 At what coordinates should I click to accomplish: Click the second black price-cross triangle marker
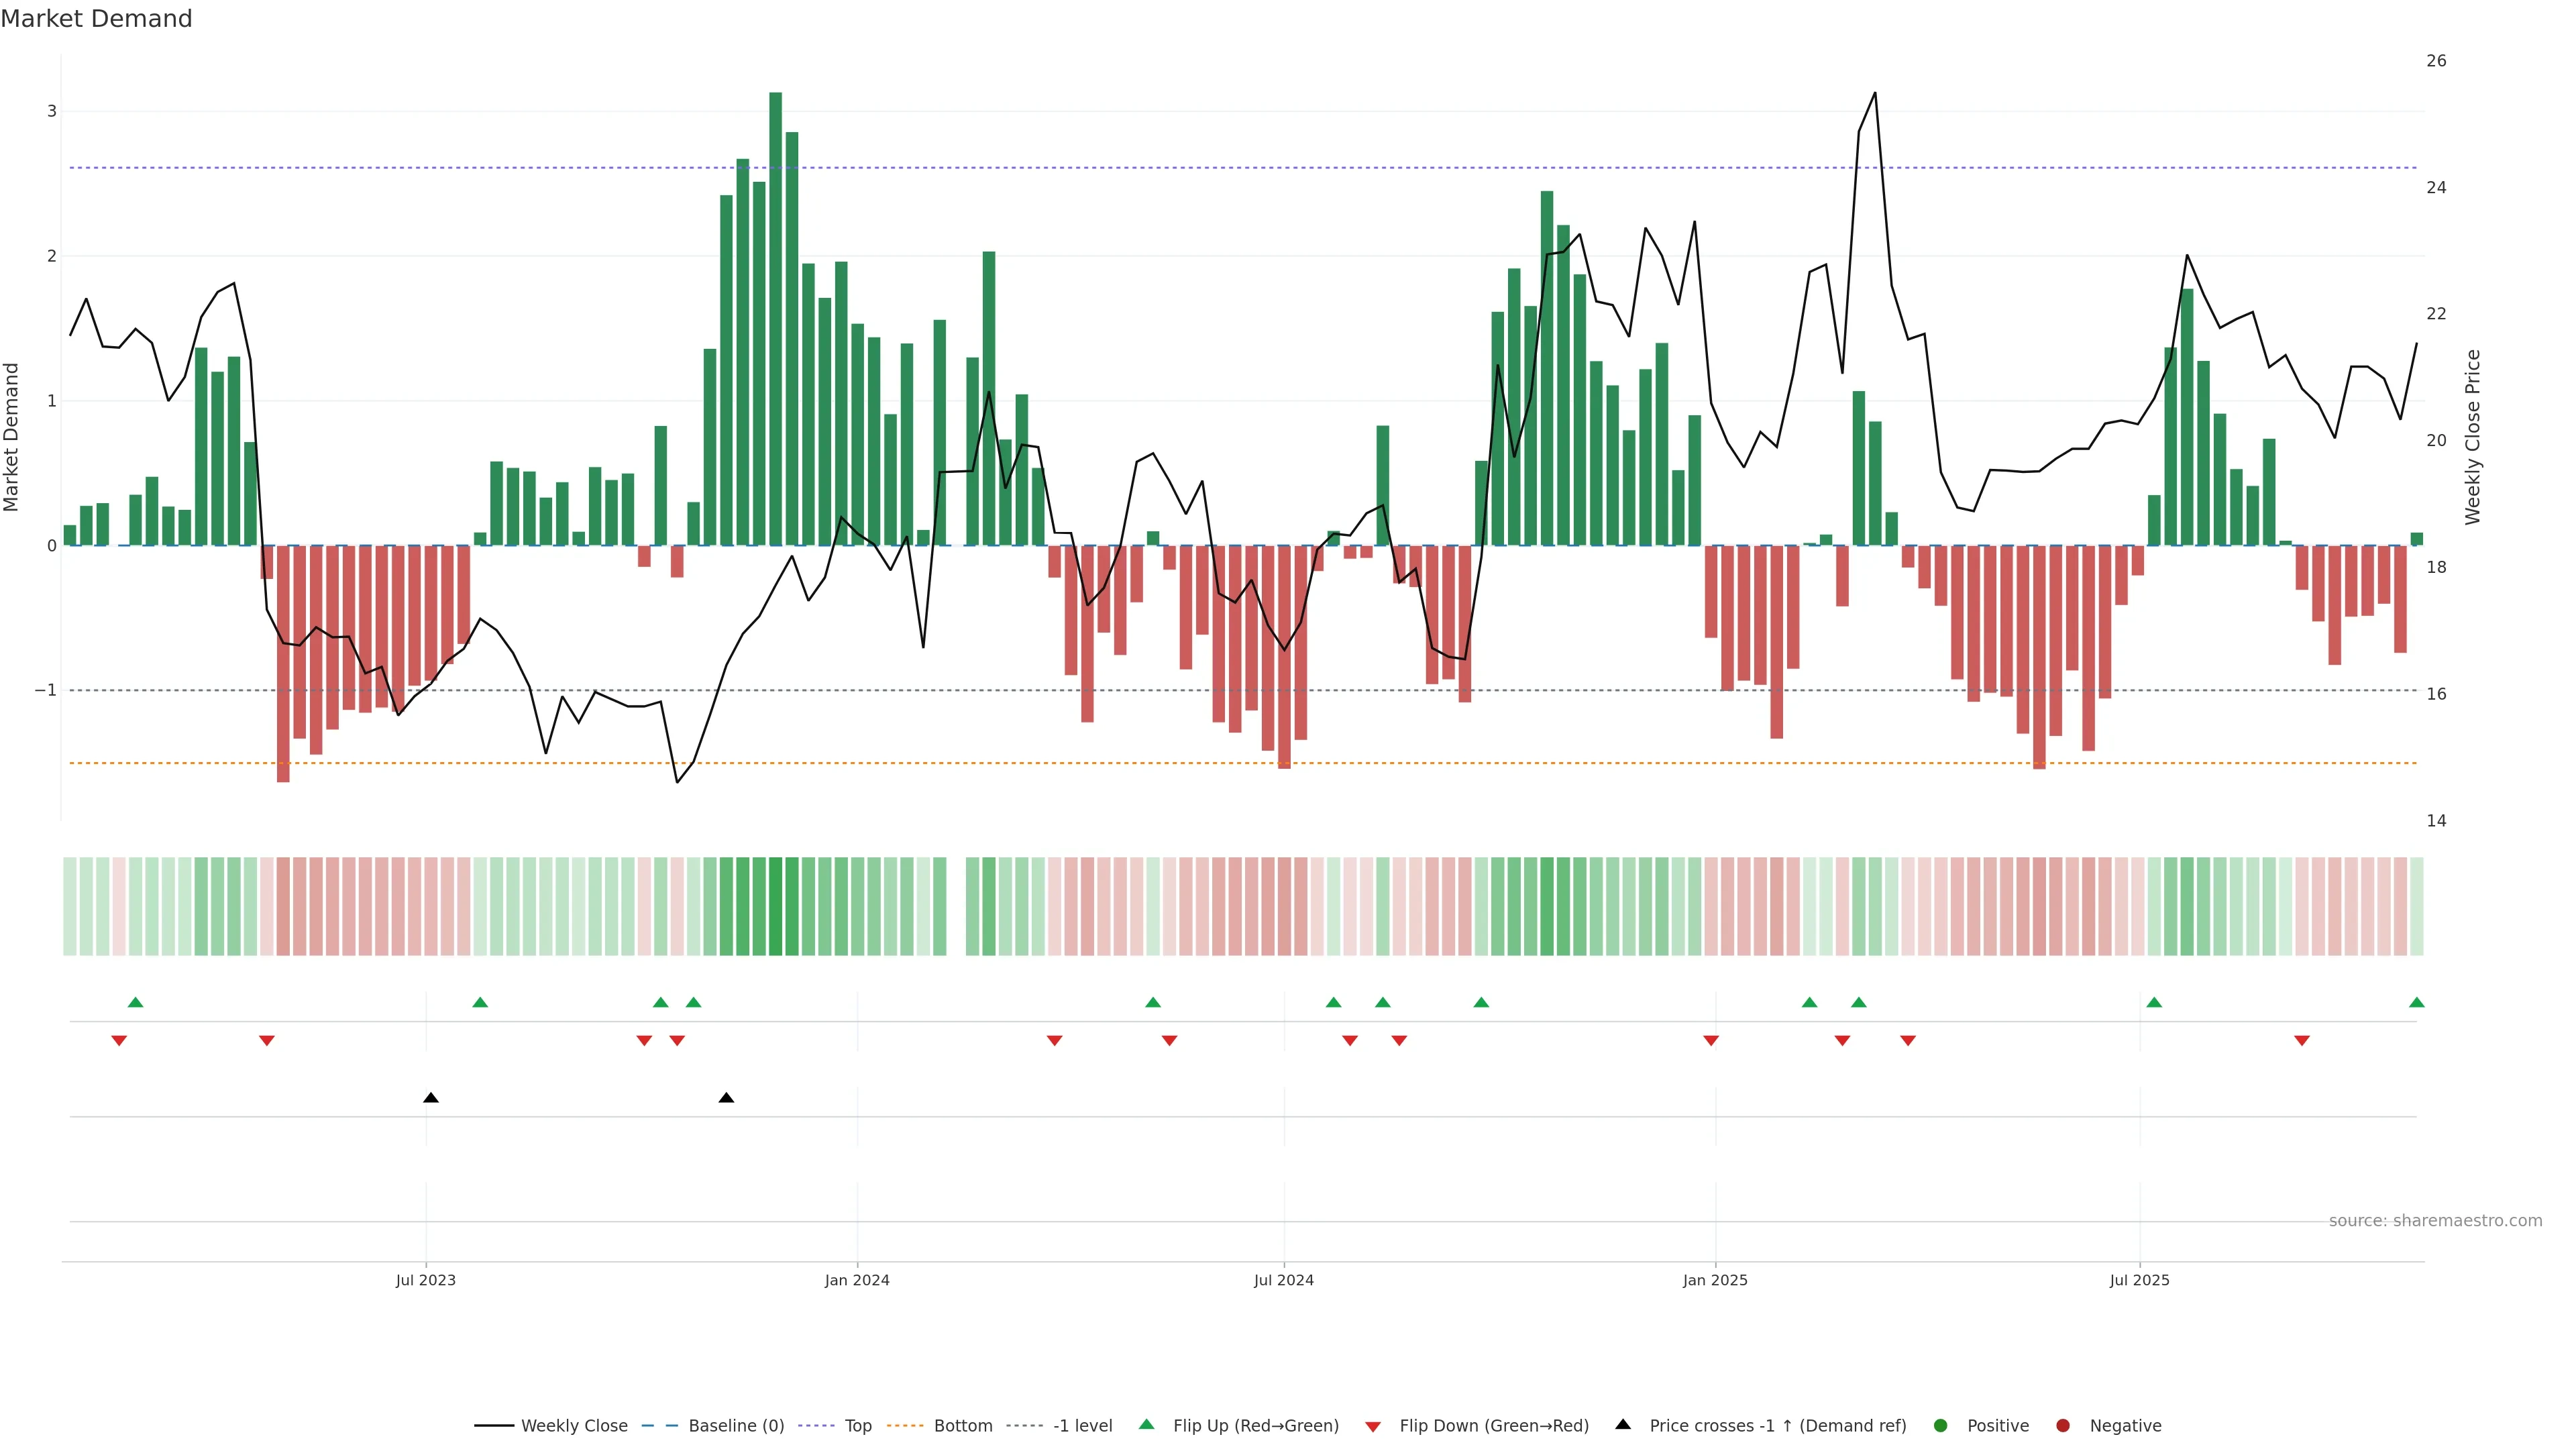click(727, 1098)
